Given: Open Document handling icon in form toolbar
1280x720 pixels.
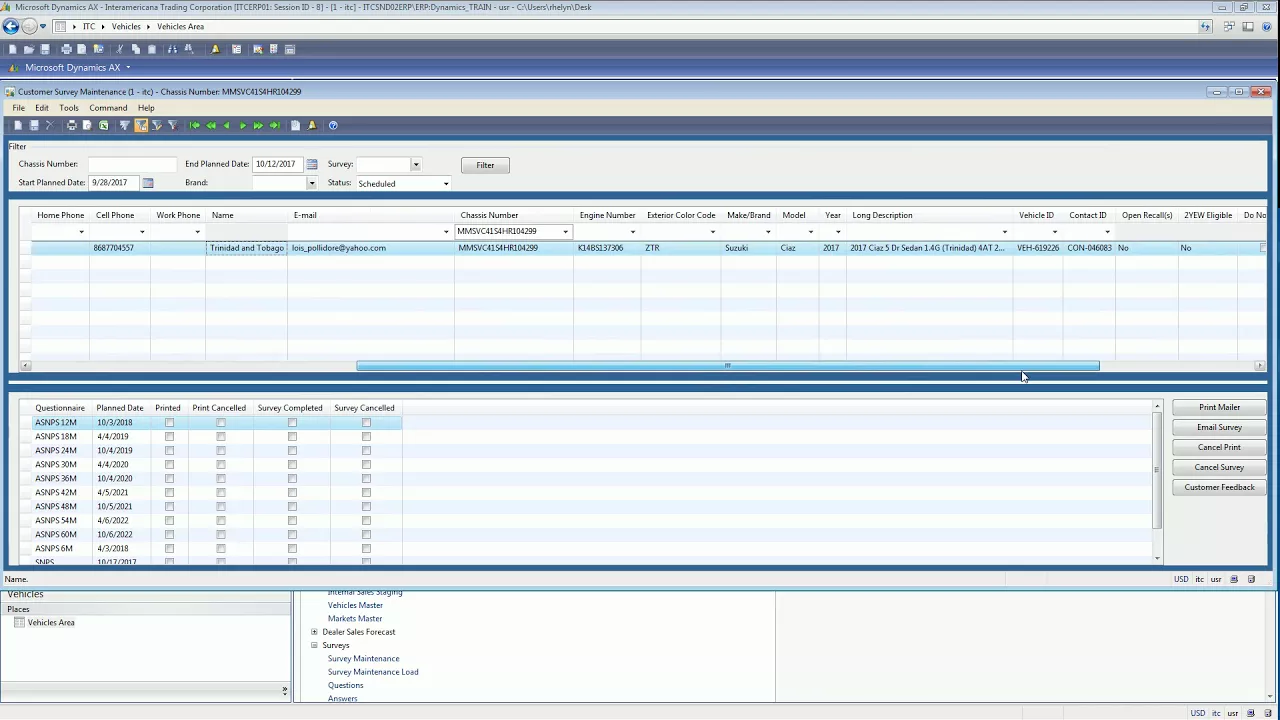Looking at the screenshot, I should (296, 125).
